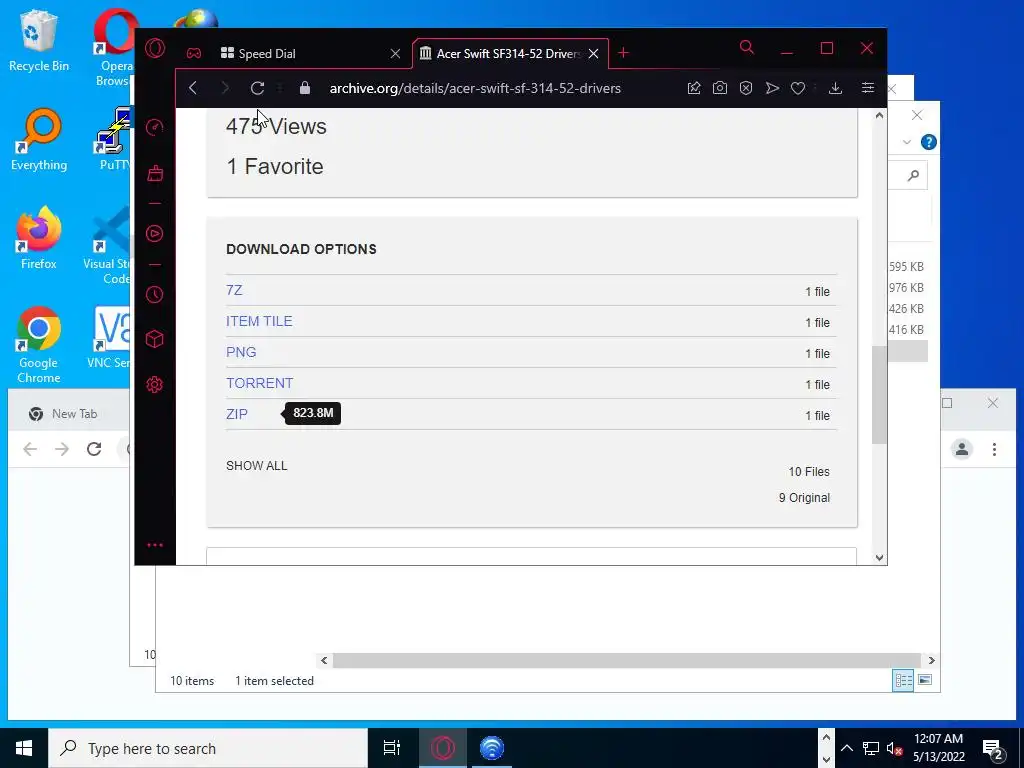Open the ITEM TILE download link
Viewport: 1024px width, 768px height.
pos(259,321)
